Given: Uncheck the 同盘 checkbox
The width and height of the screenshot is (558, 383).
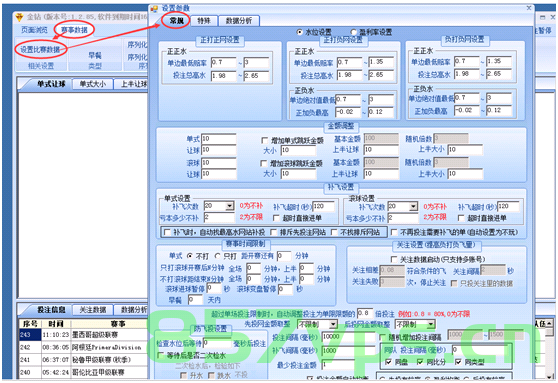Looking at the screenshot, I should coord(389,362).
